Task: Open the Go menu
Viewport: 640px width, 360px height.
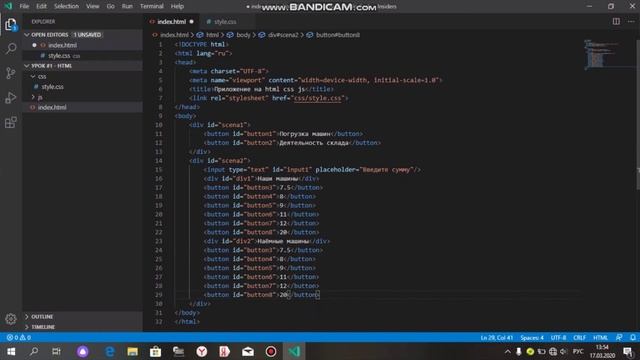Action: [111, 6]
